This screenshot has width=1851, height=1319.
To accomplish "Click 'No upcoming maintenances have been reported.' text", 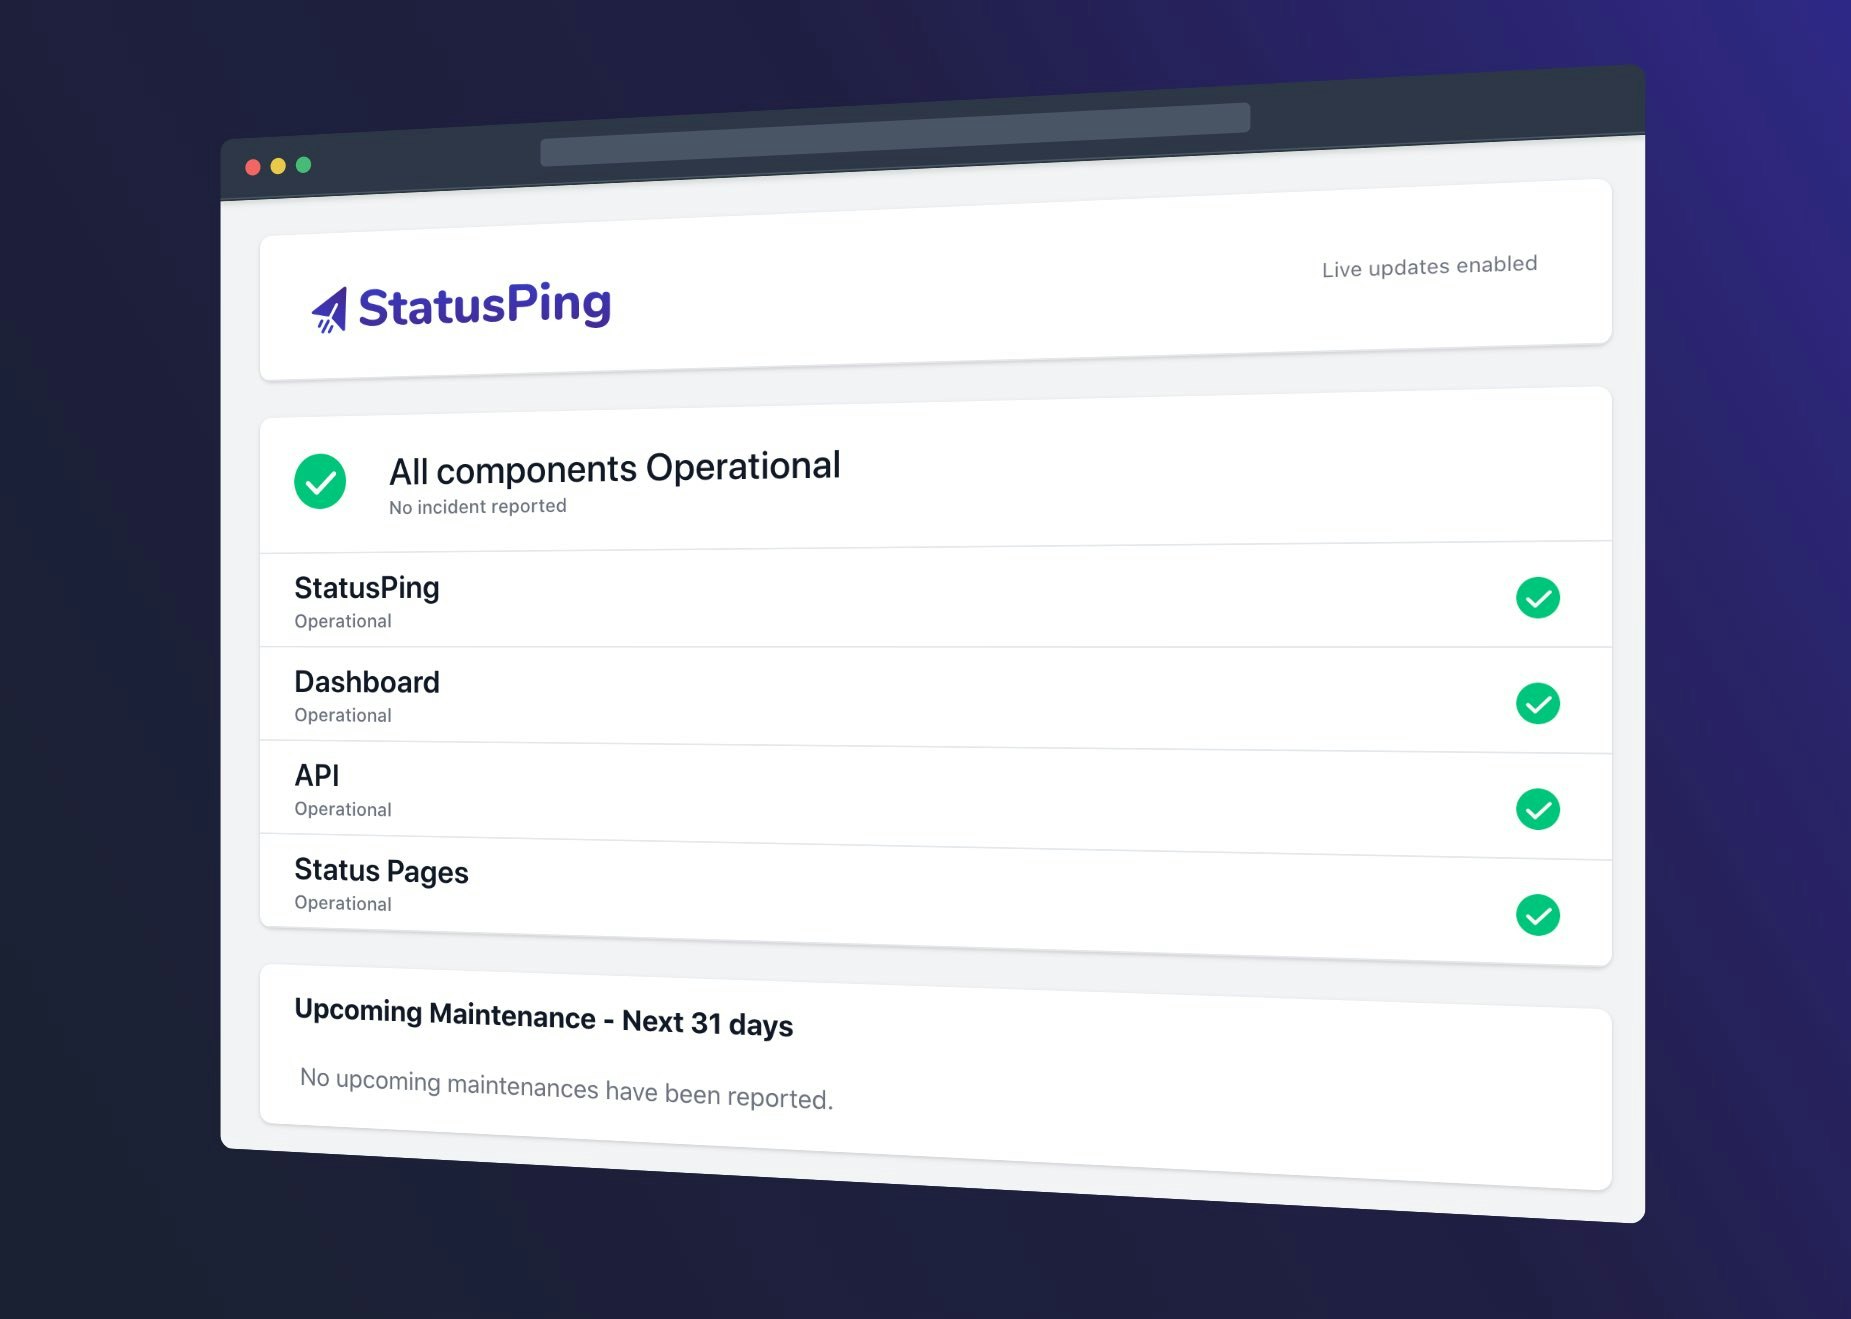I will point(566,1088).
